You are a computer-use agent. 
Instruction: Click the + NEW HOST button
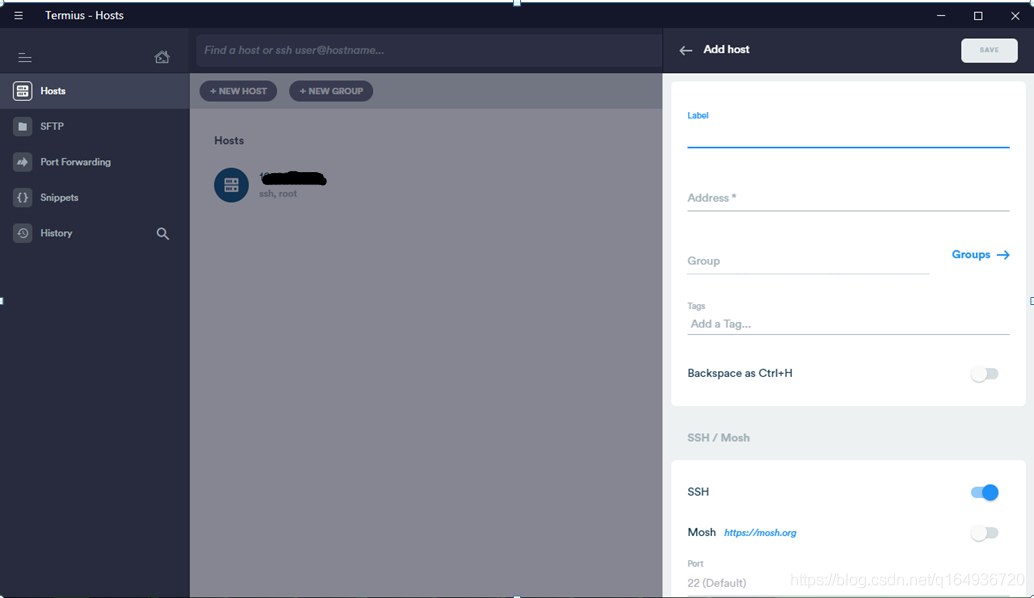click(238, 91)
